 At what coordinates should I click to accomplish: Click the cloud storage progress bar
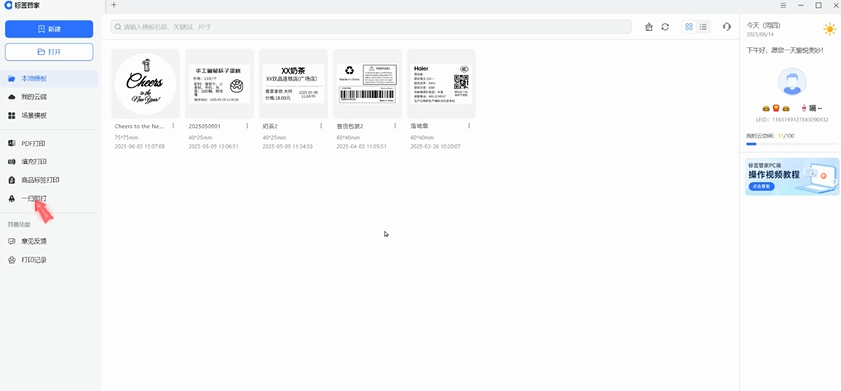[792, 144]
